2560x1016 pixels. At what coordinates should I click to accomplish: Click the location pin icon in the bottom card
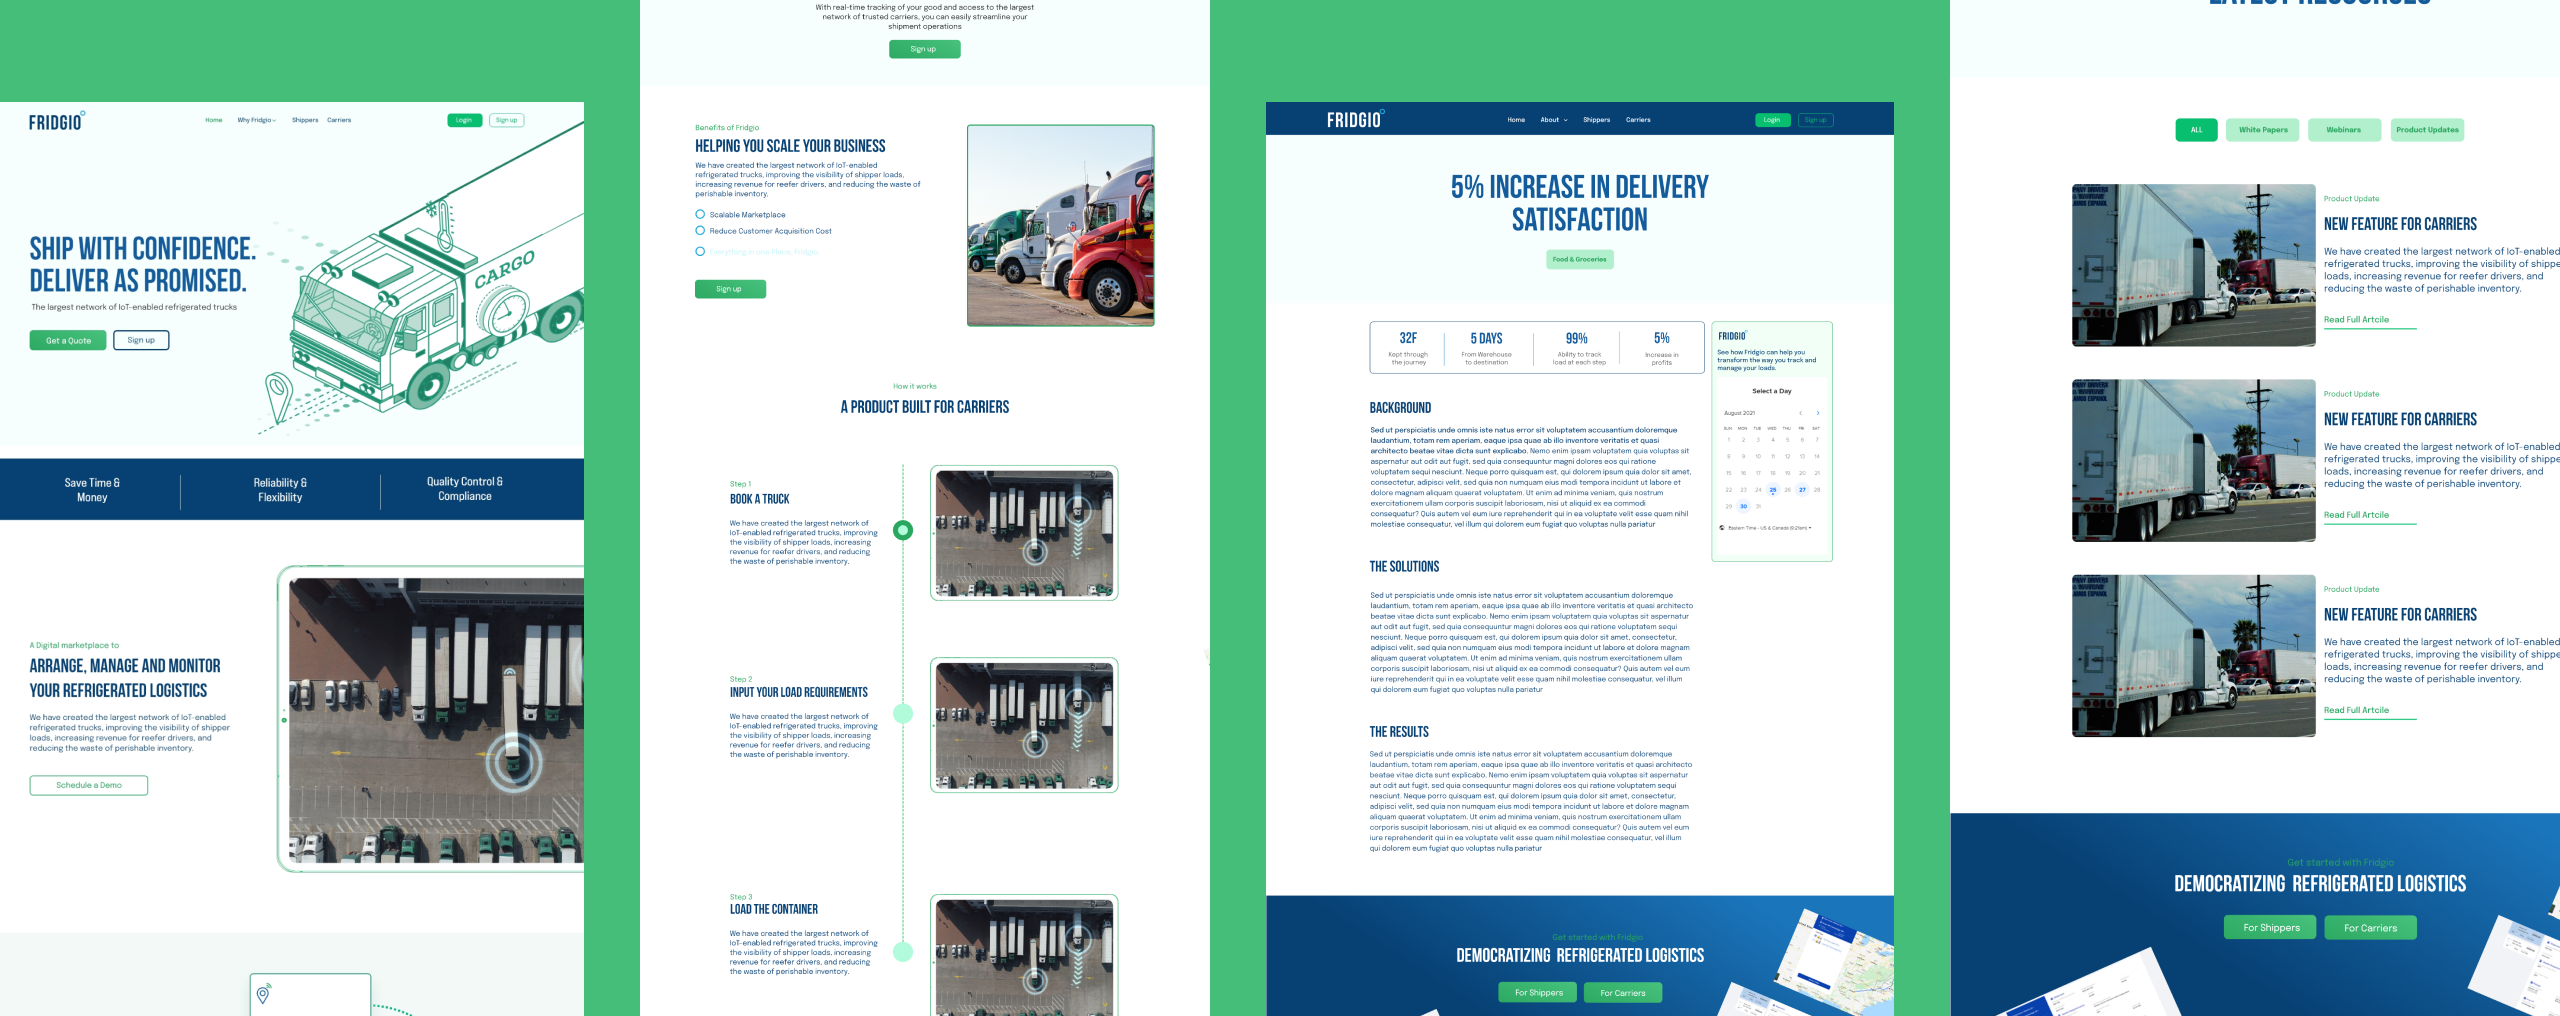(x=263, y=994)
